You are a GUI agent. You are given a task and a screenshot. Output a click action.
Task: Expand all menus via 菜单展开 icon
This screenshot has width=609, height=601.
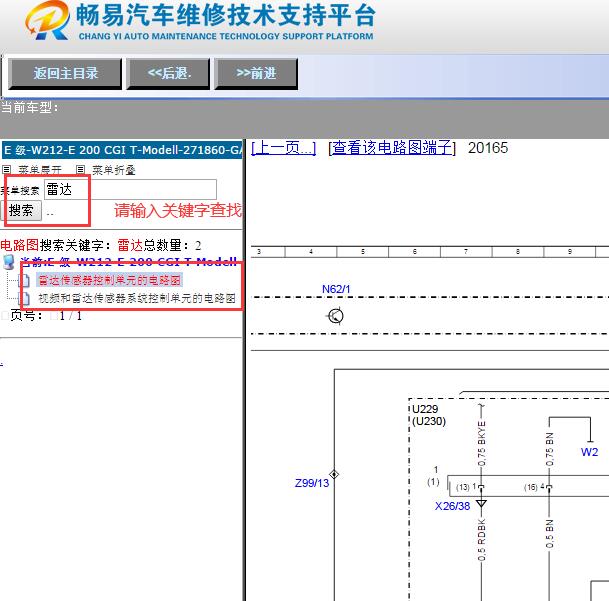pos(6,169)
